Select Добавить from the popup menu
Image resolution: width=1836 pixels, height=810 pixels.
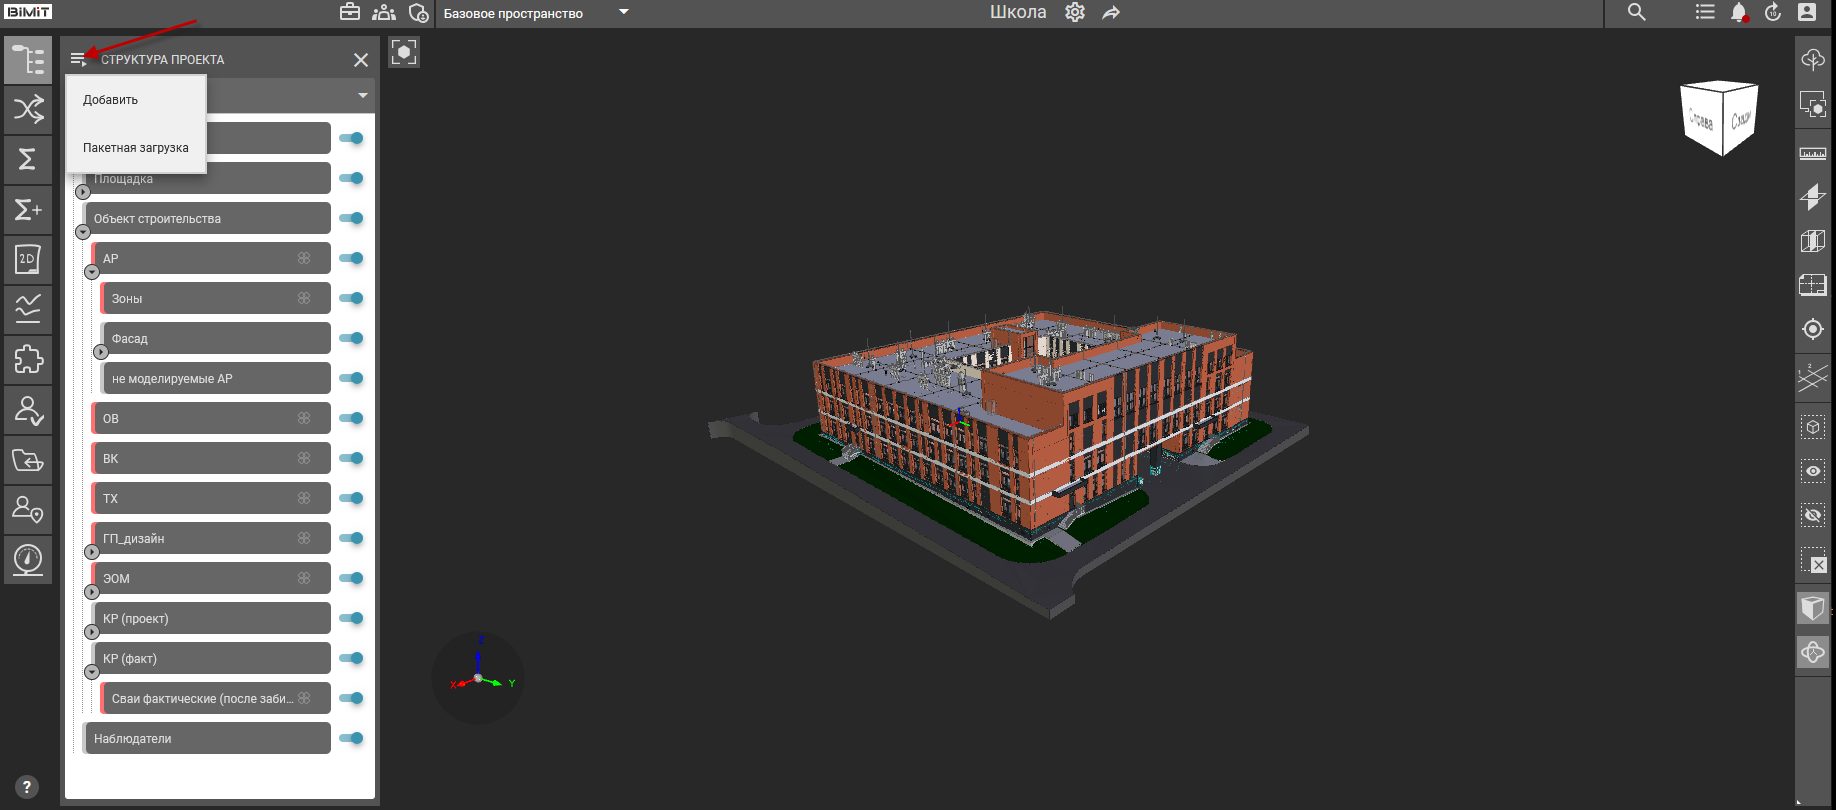(111, 100)
